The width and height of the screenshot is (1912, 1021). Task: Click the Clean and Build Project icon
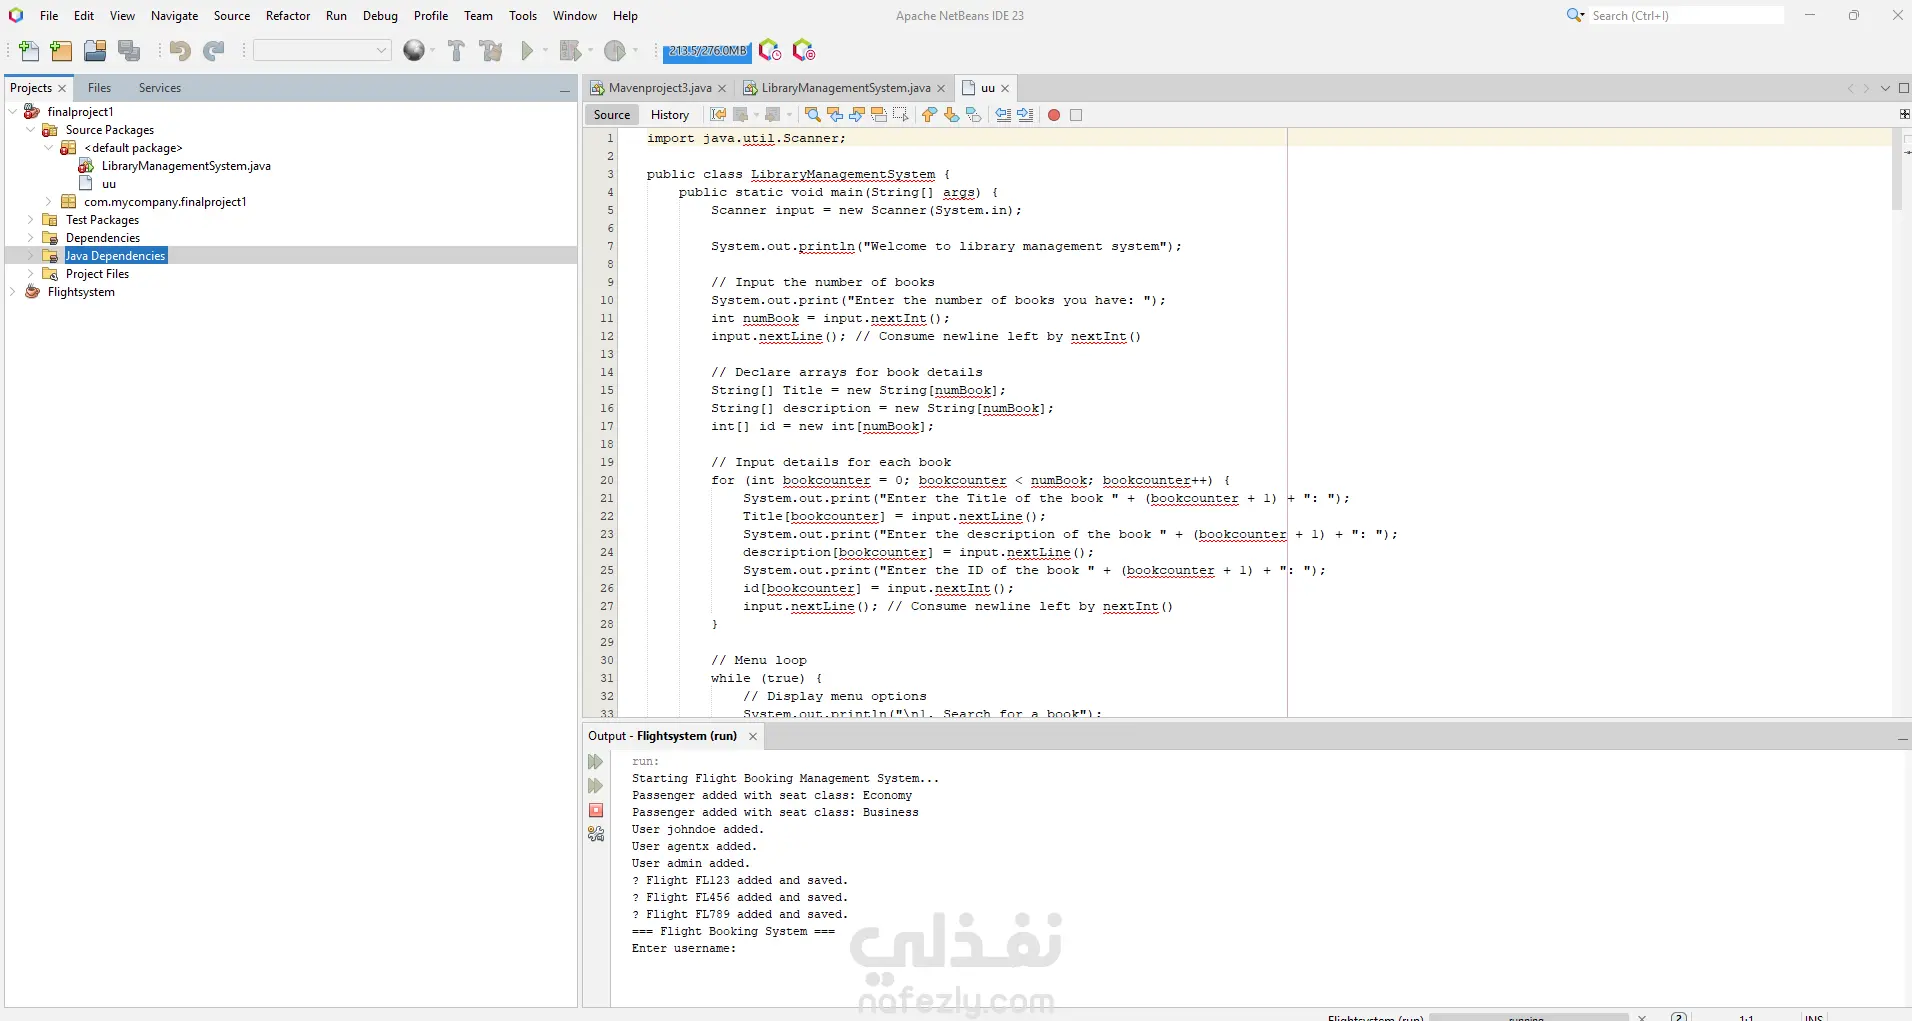point(491,51)
